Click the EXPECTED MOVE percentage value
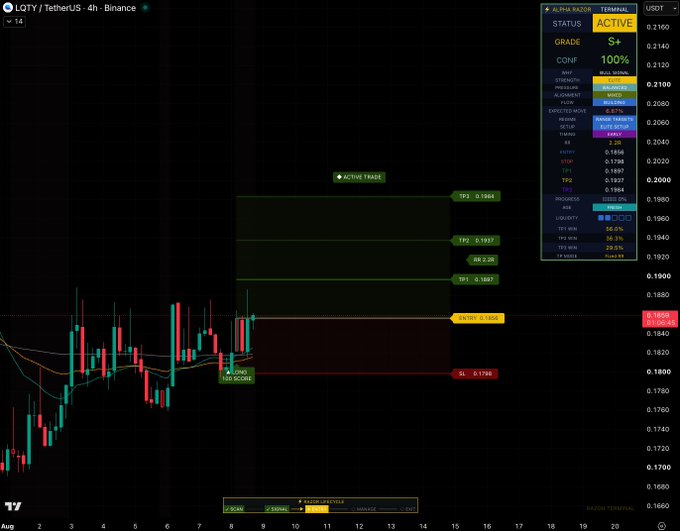 click(x=615, y=111)
